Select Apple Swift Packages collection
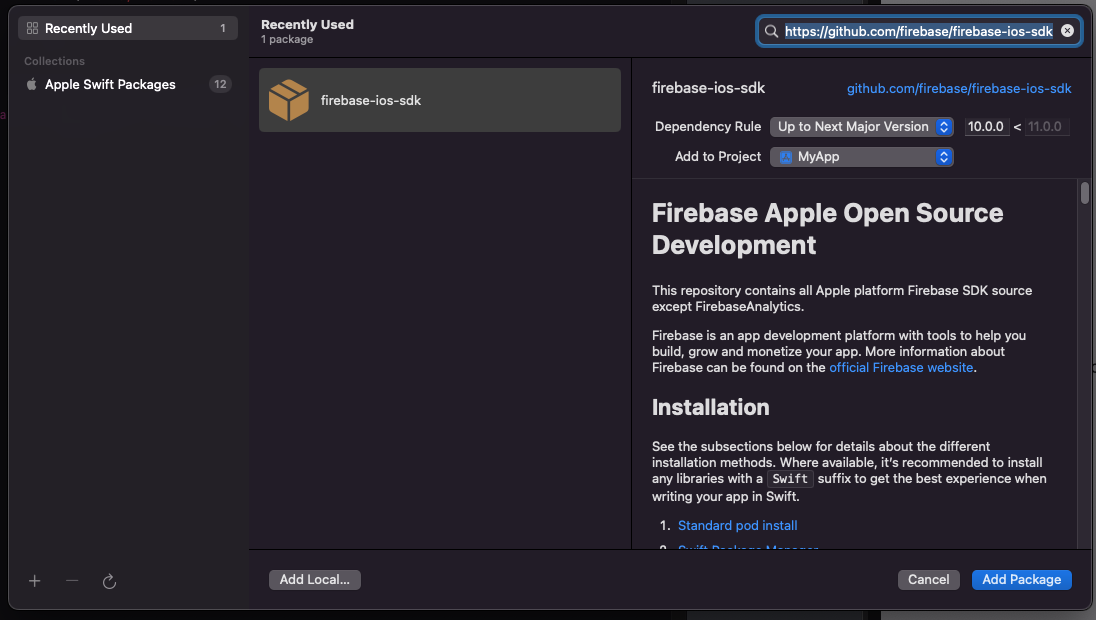This screenshot has height=620, width=1096. point(110,85)
